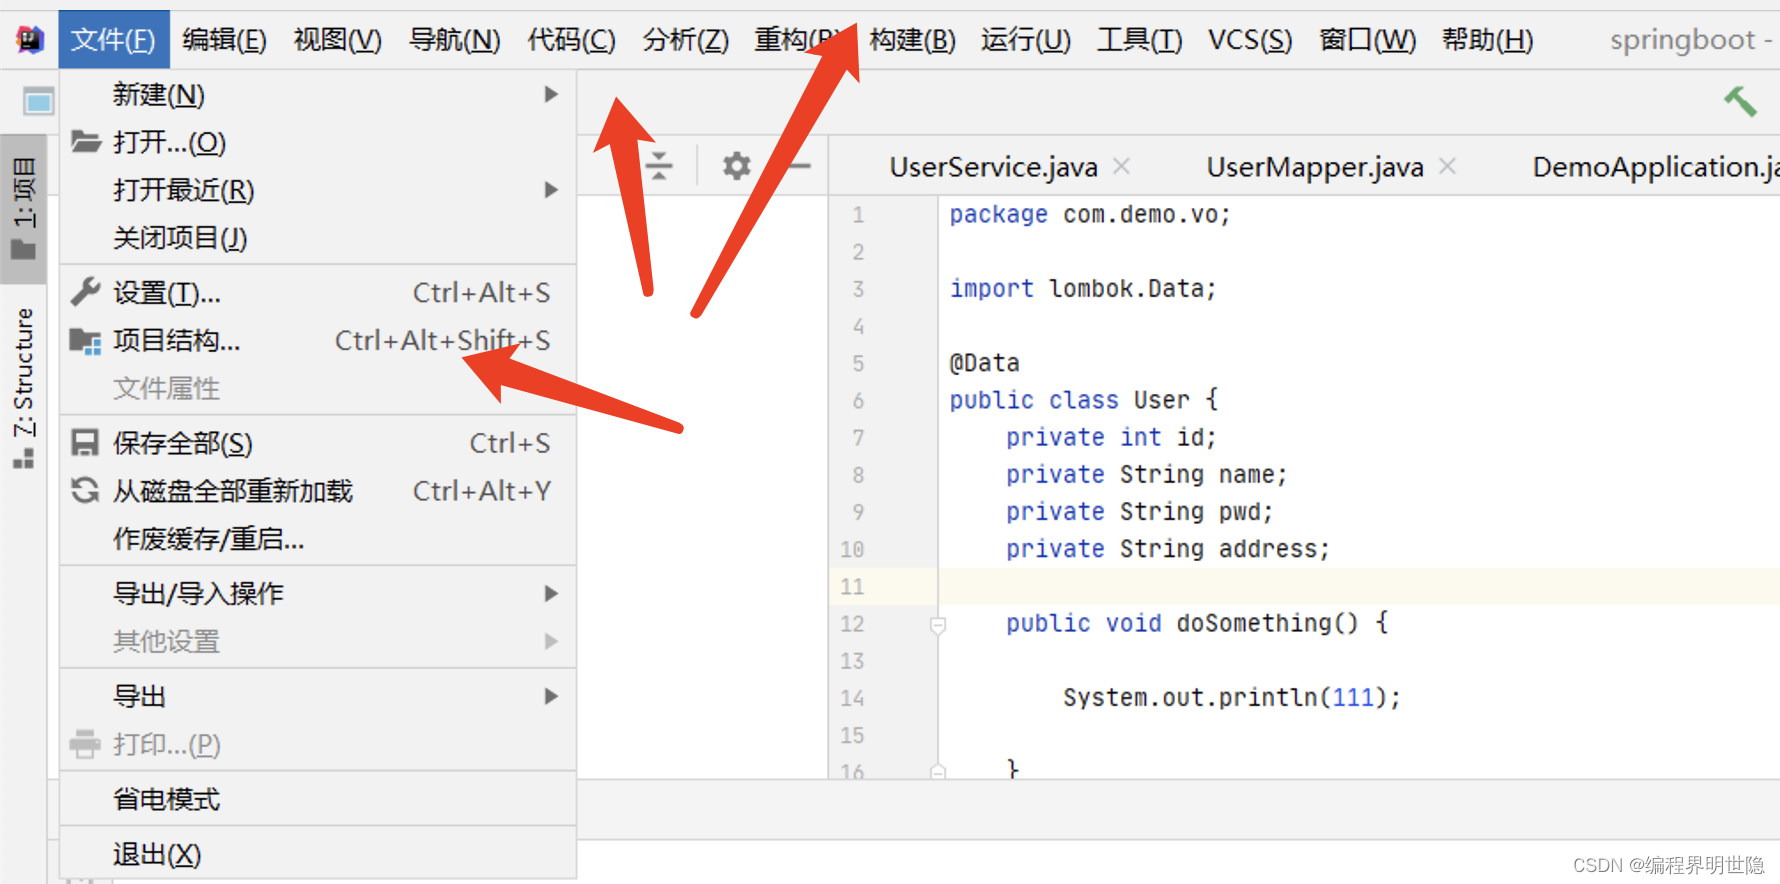This screenshot has width=1780, height=884.
Task: Click the IntelliJ IDEA application logo icon
Action: [x=30, y=40]
